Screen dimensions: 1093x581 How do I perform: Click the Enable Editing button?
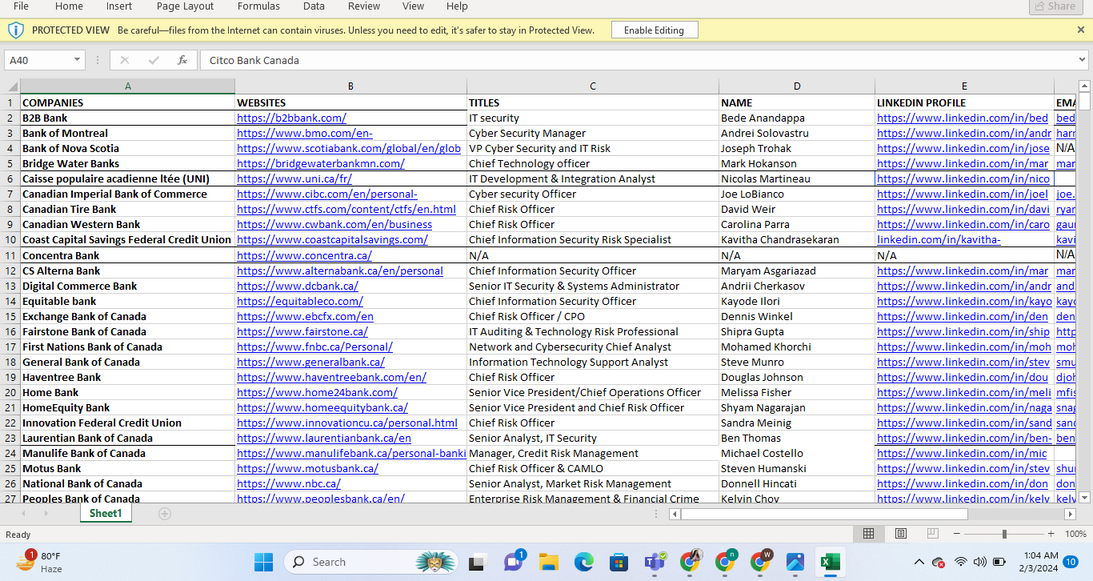(x=654, y=30)
